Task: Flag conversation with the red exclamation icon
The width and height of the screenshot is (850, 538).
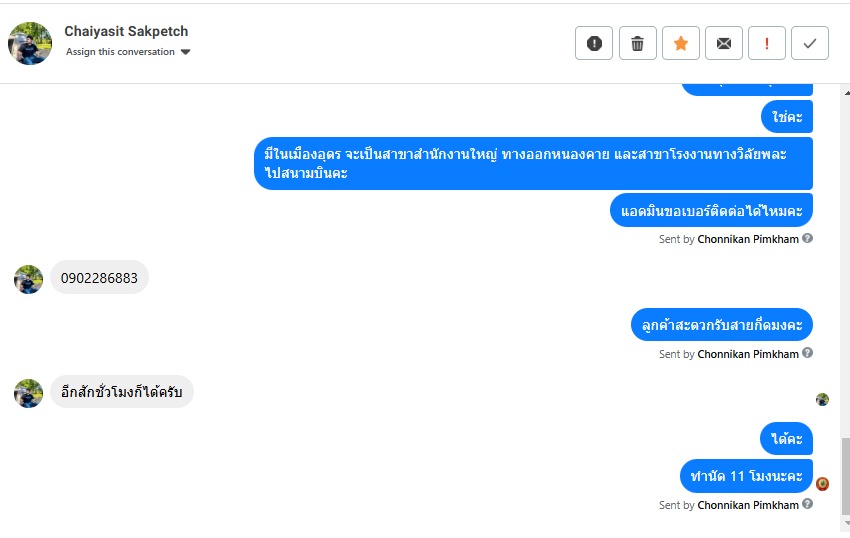Action: point(767,43)
